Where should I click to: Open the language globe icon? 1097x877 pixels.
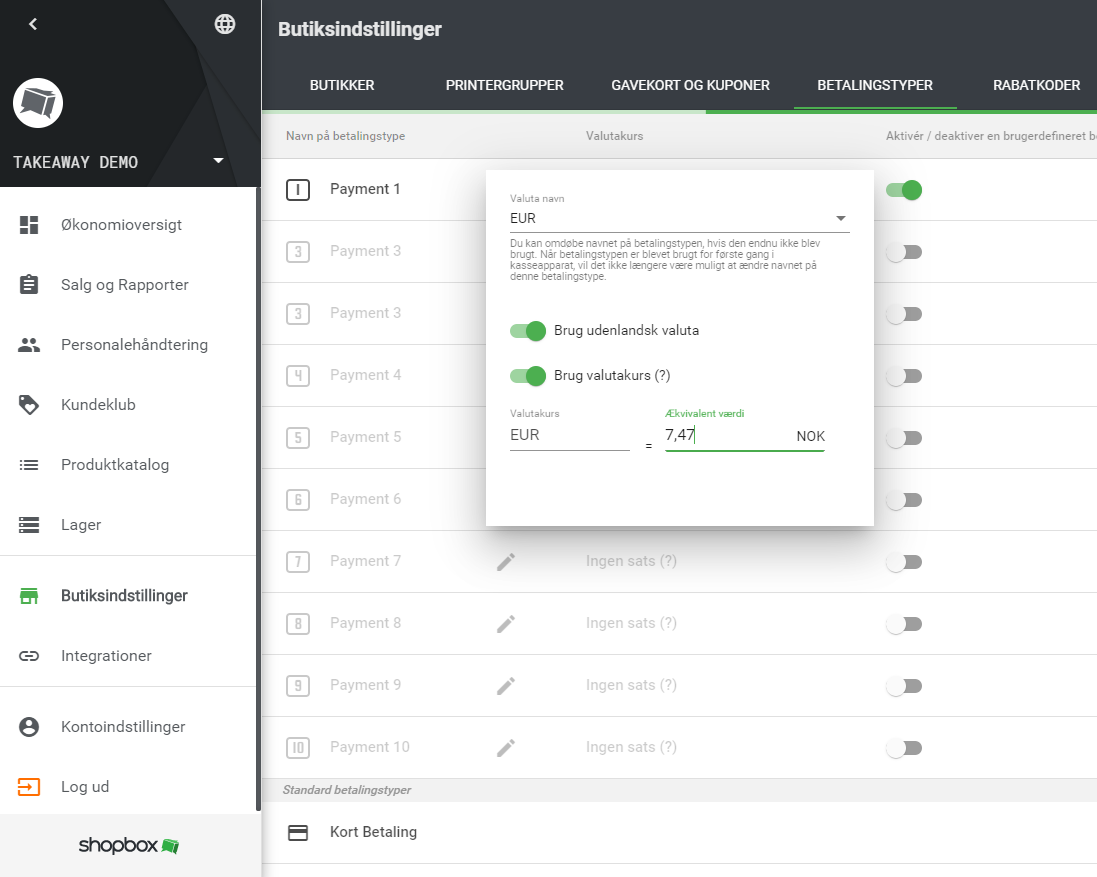coord(225,24)
